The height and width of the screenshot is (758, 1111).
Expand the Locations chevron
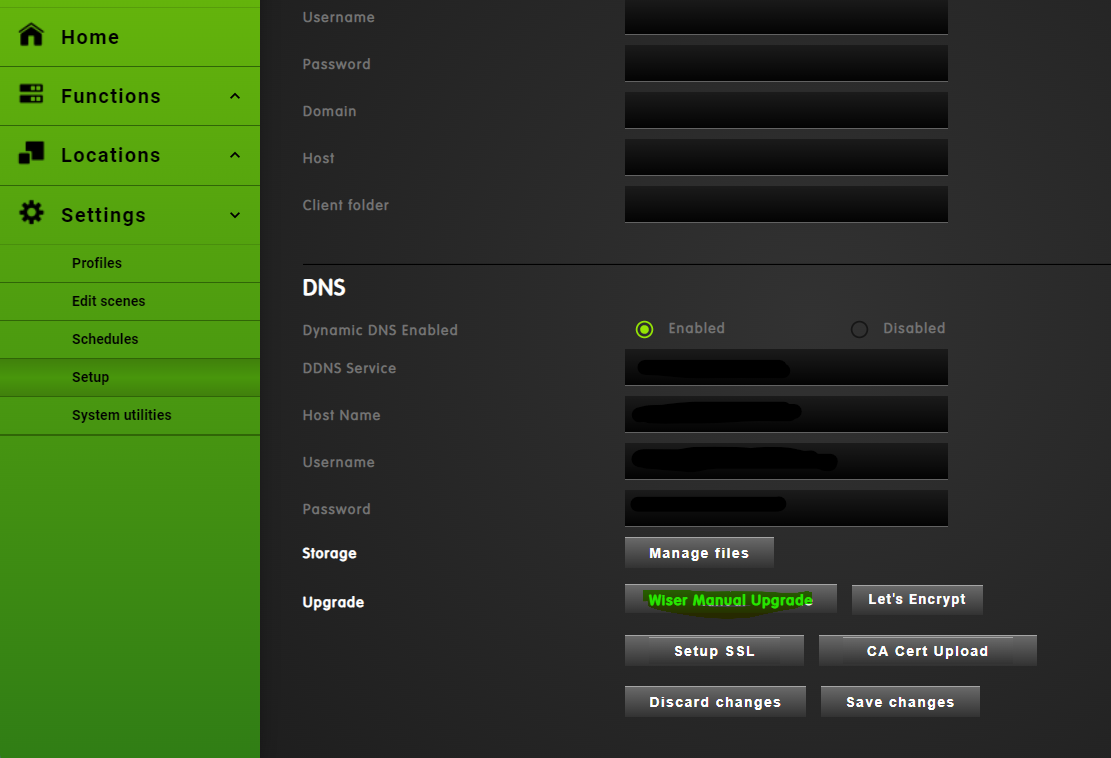click(x=235, y=155)
